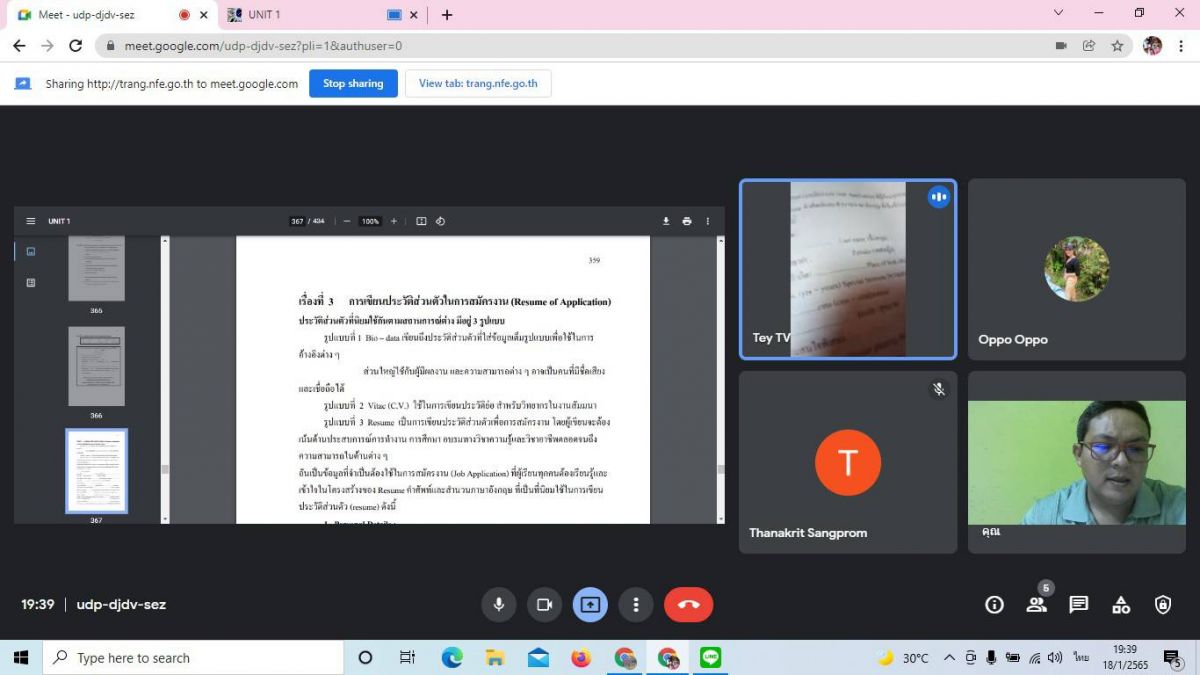Mute the microphone

pyautogui.click(x=498, y=604)
